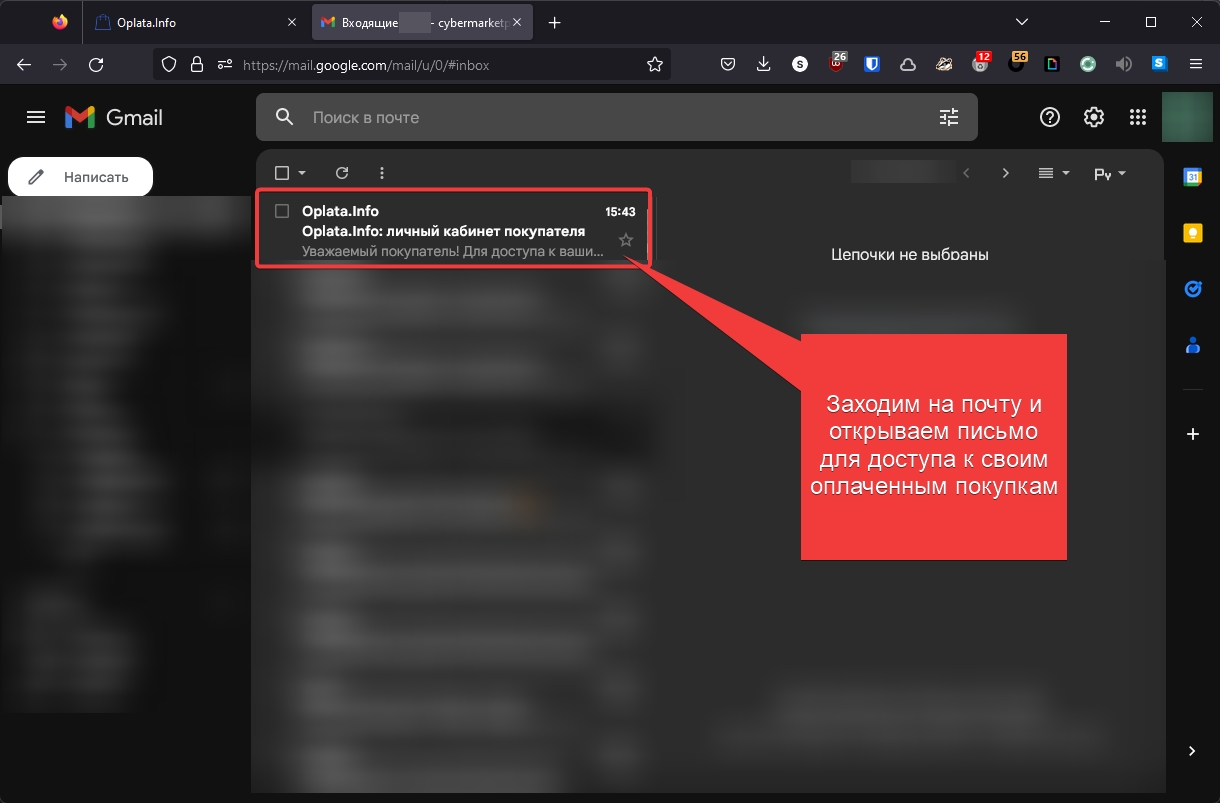Tick the select-all checkbox in mail toolbar
Viewport: 1220px width, 803px height.
coord(282,173)
